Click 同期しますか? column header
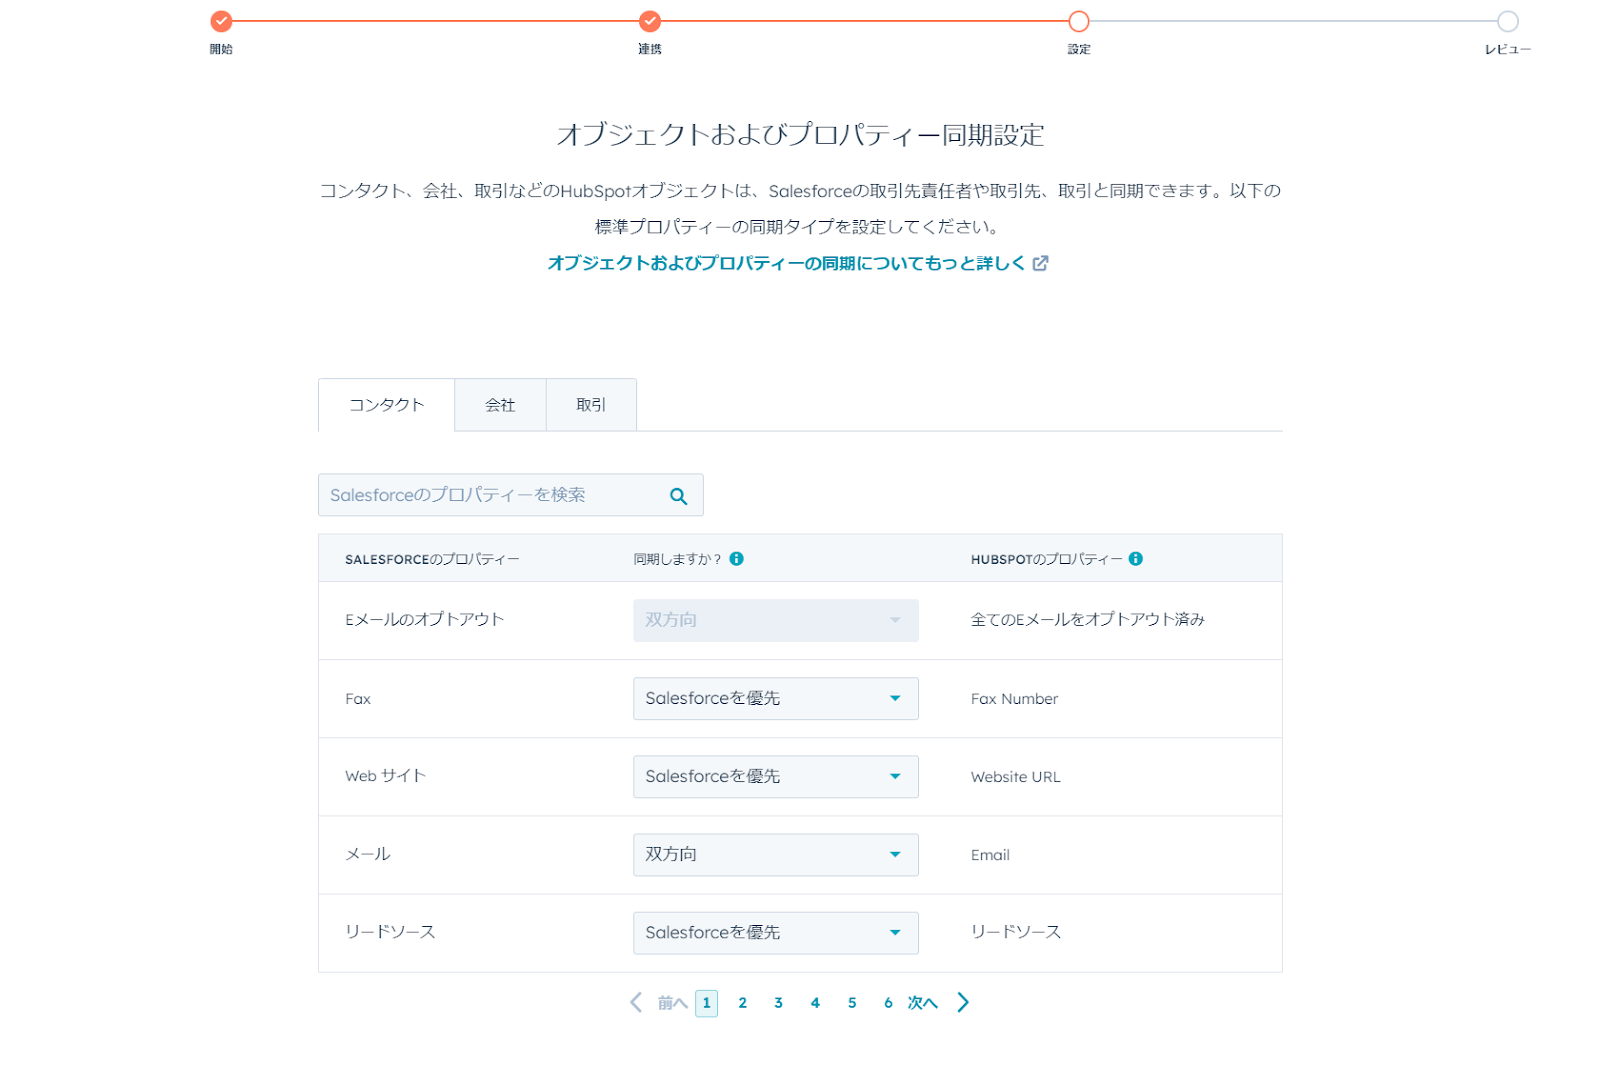The image size is (1600, 1086). [677, 559]
